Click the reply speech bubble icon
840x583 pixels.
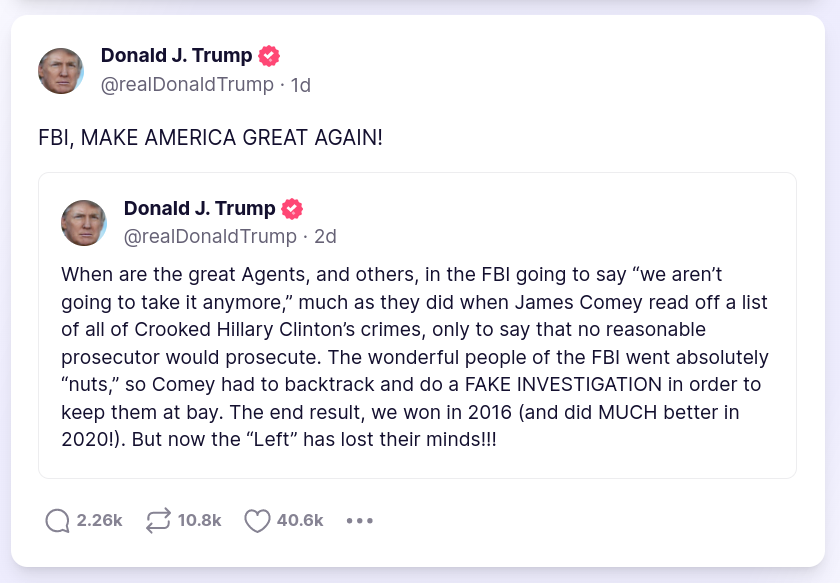click(58, 521)
